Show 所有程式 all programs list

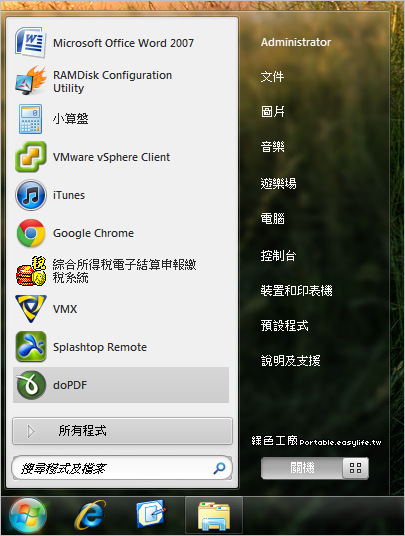pos(122,431)
